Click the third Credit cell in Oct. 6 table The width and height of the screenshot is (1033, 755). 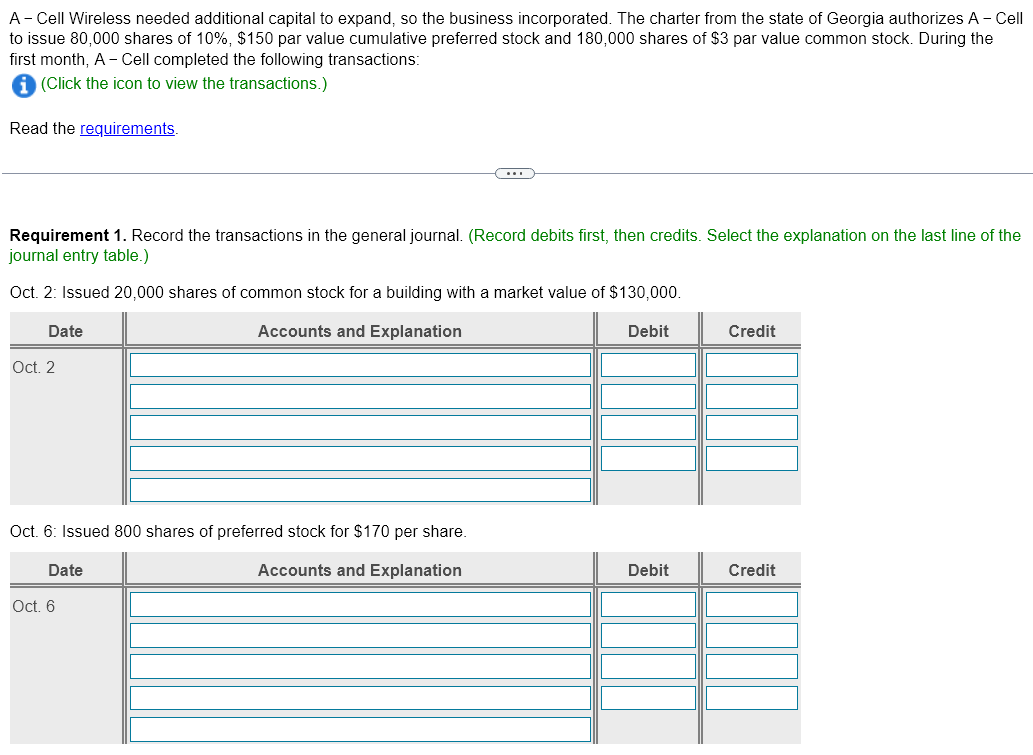(x=750, y=665)
